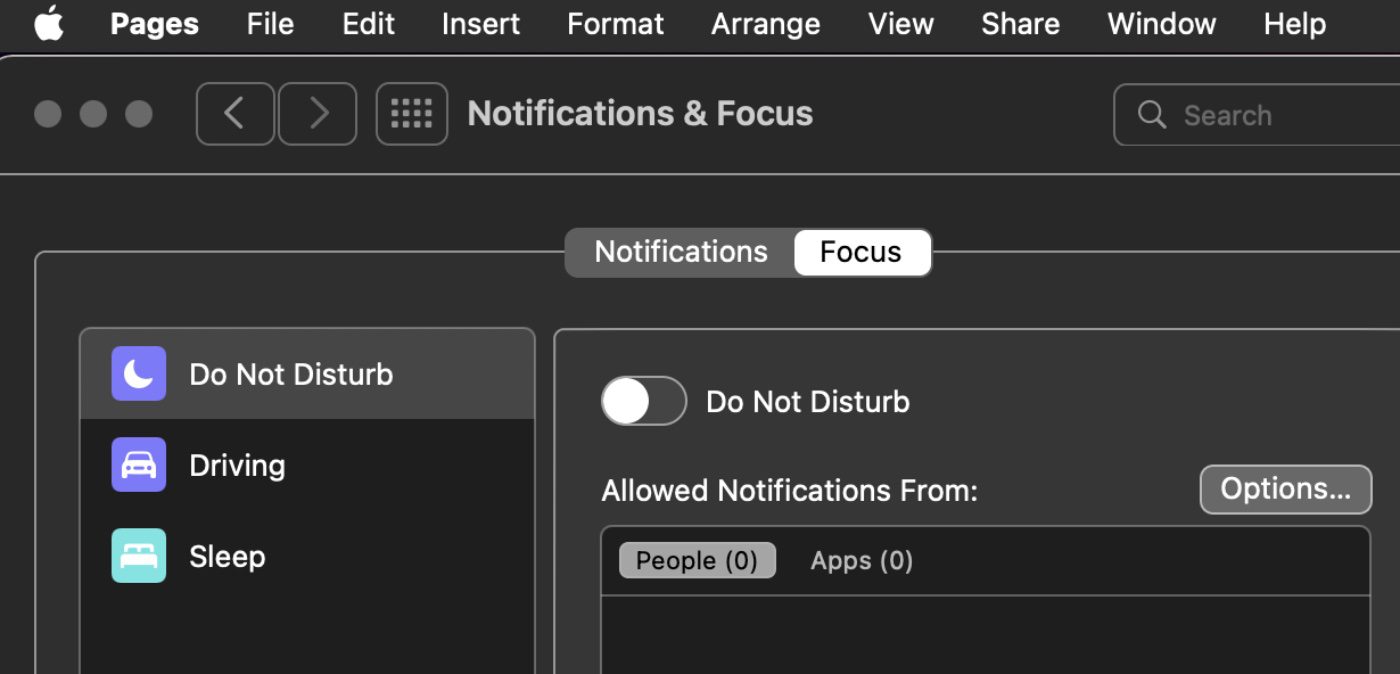Click the Driving car icon
Viewport: 1400px width, 674px height.
[138, 465]
